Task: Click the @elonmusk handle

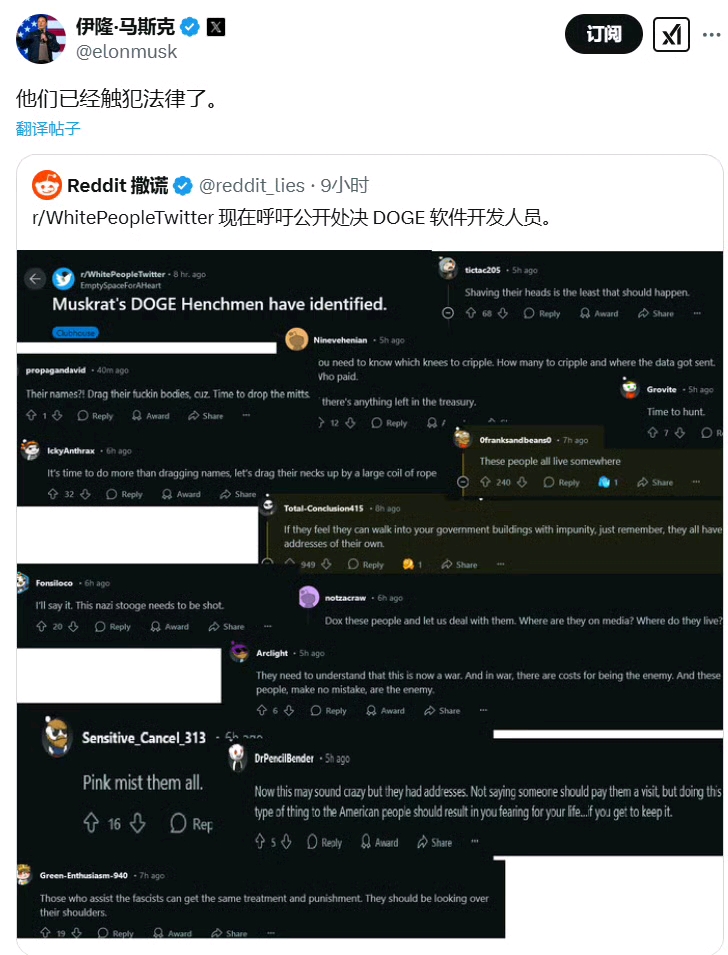Action: (126, 52)
